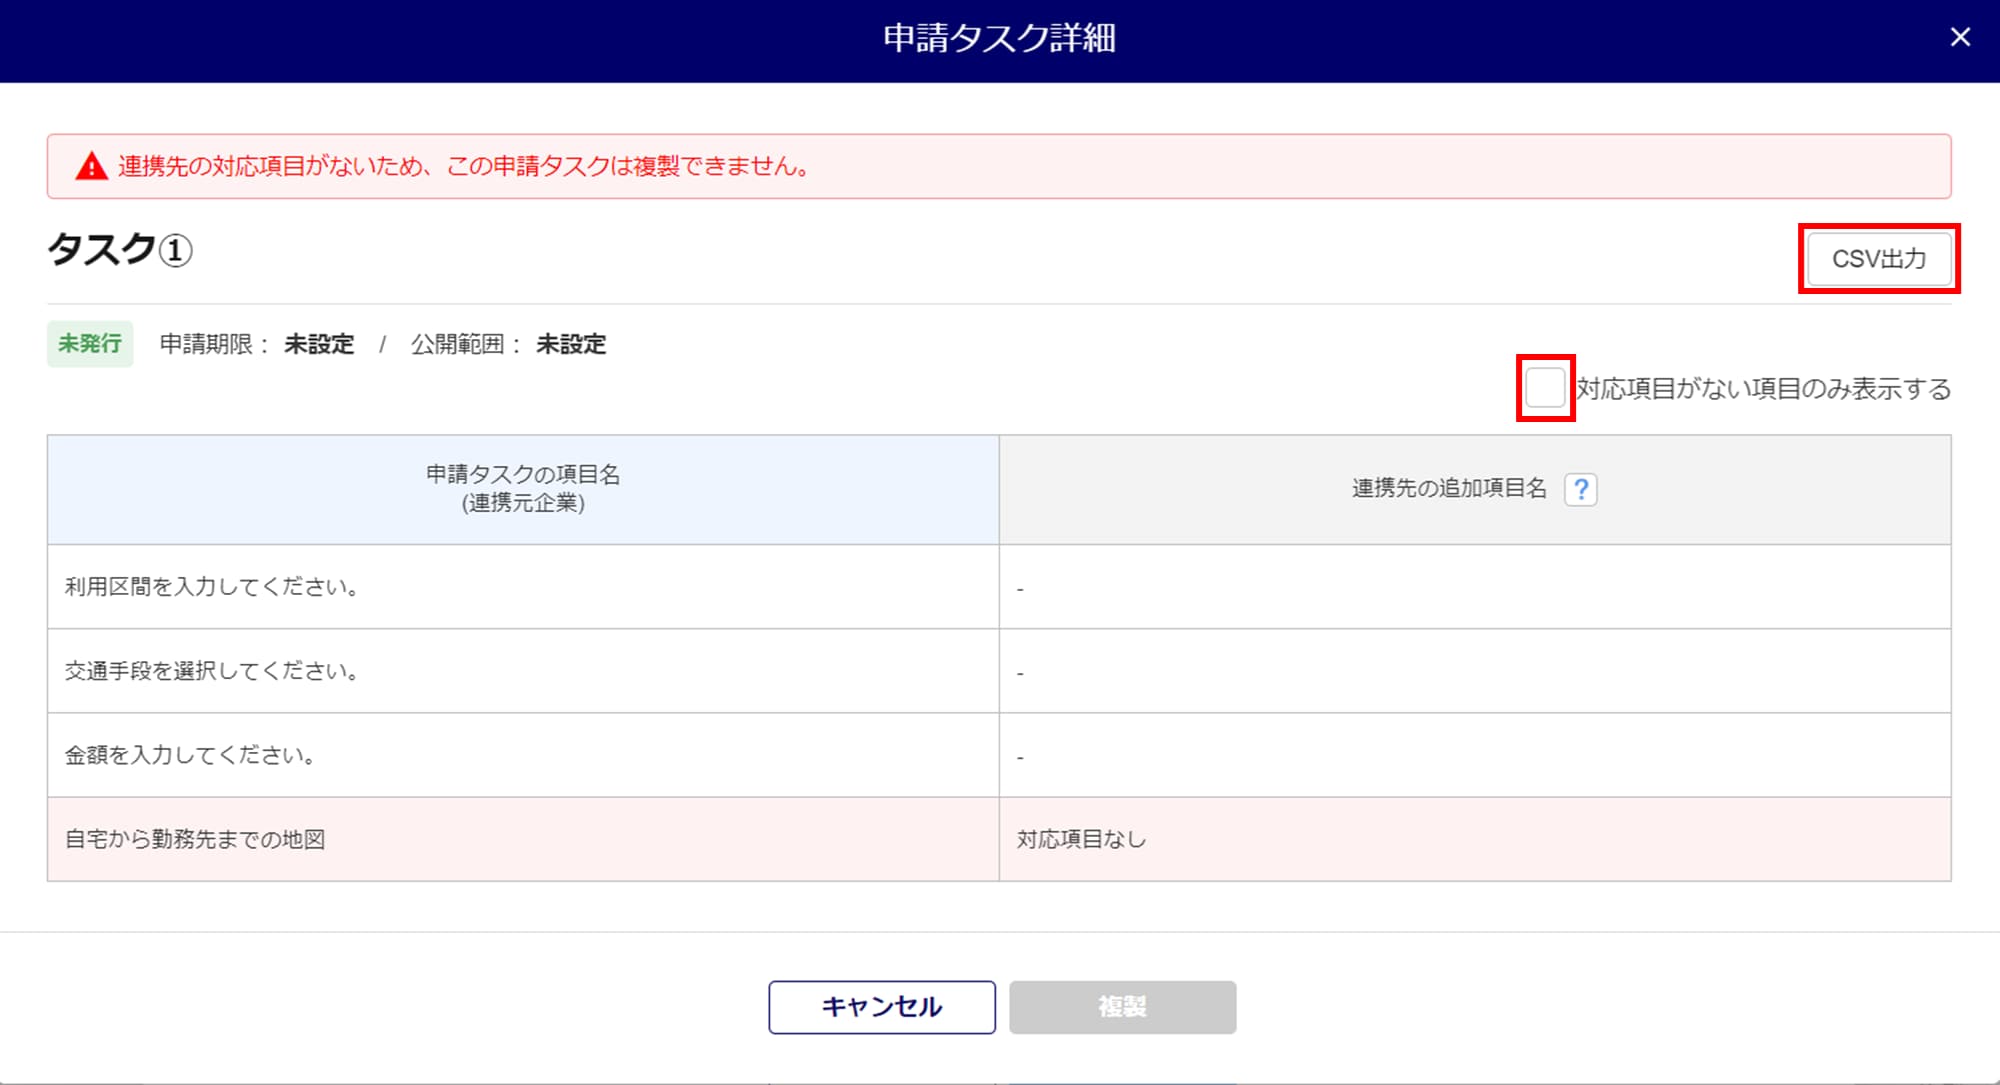Select the 利用区間を入力してください row
Screen dimensions: 2000x1085
[212, 587]
